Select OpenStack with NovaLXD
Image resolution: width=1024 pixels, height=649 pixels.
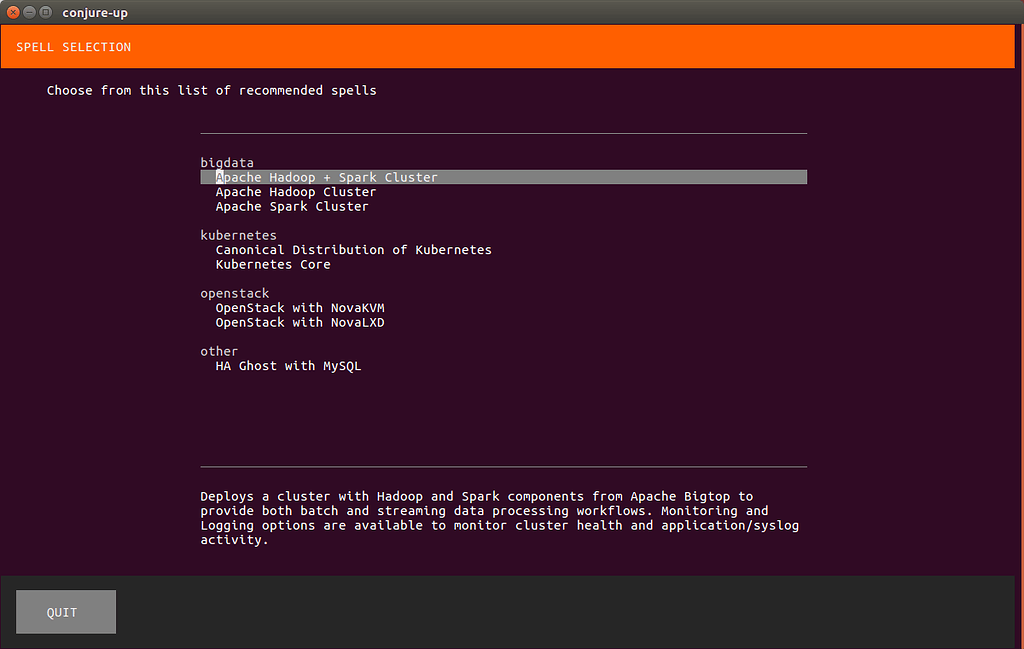(300, 322)
